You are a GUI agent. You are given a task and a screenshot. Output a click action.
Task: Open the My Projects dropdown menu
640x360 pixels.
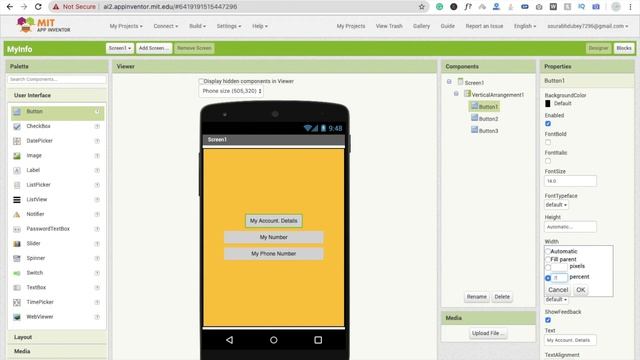click(126, 26)
